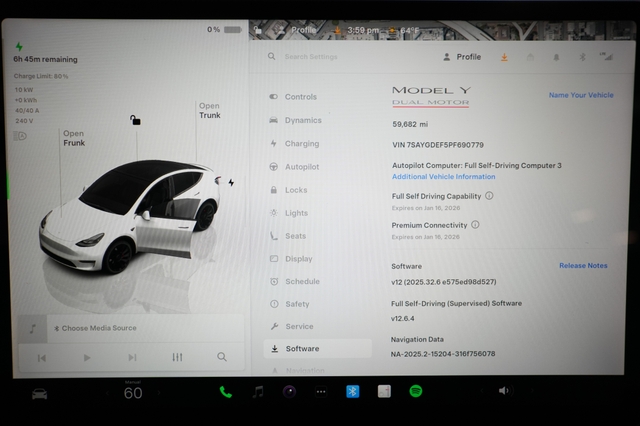Open car controls with the car icon
This screenshot has width=640, height=426.
tap(40, 394)
